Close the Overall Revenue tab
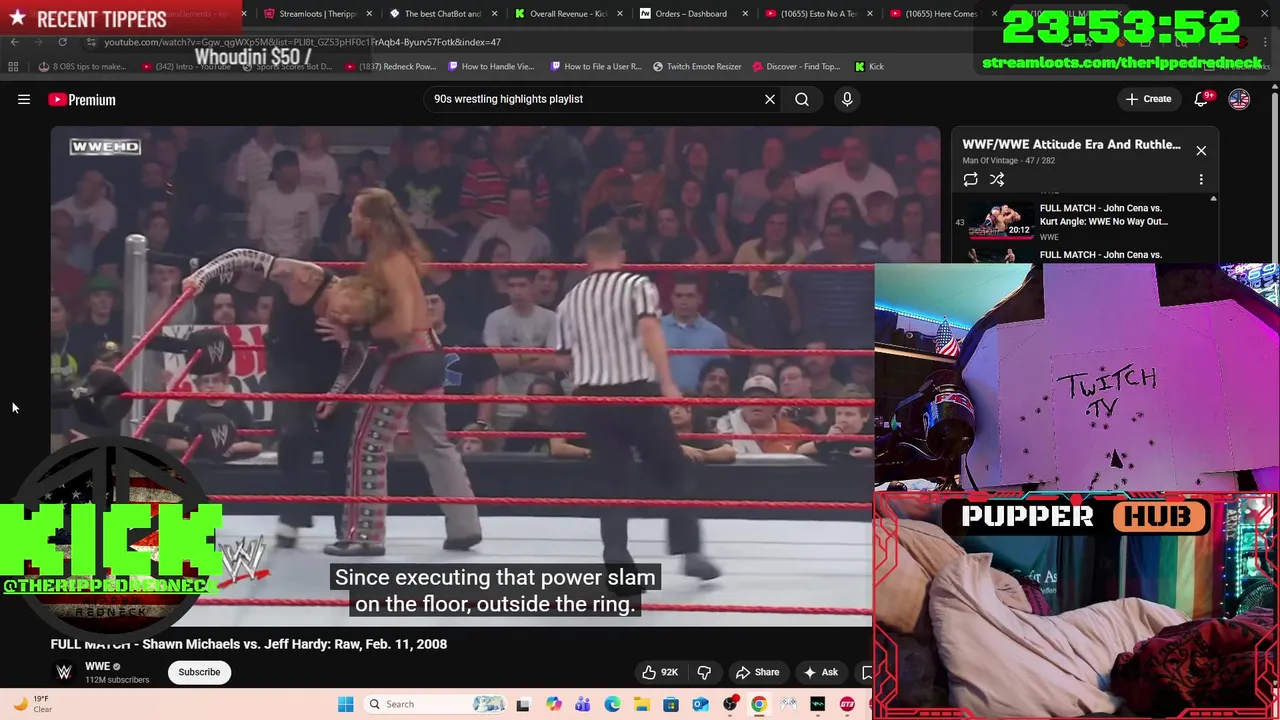The image size is (1280, 720). [620, 14]
